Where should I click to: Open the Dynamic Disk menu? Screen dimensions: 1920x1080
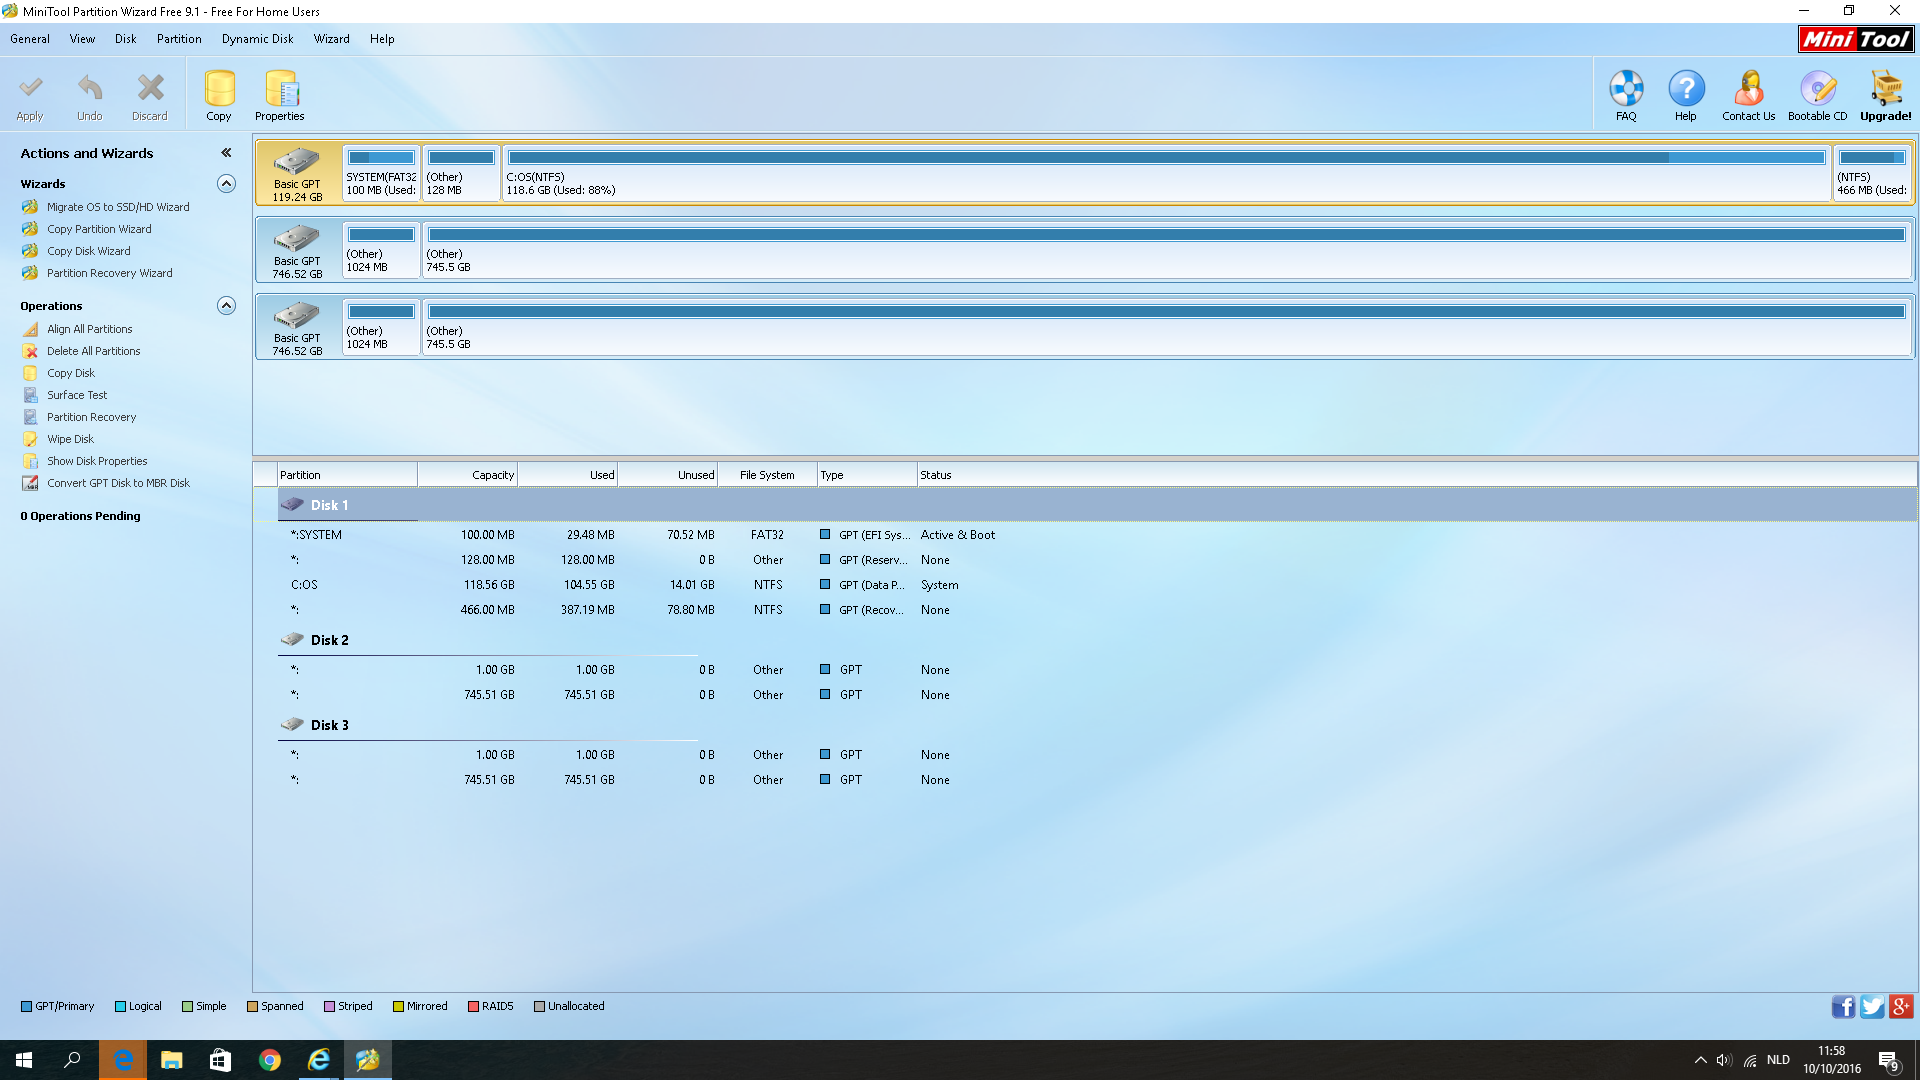(x=257, y=39)
